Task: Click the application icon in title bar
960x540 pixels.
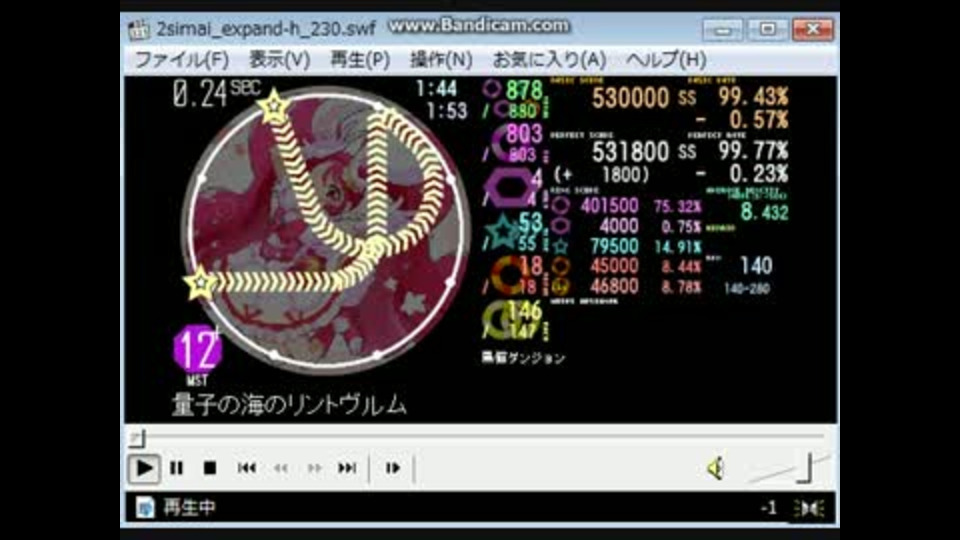Action: click(x=138, y=29)
